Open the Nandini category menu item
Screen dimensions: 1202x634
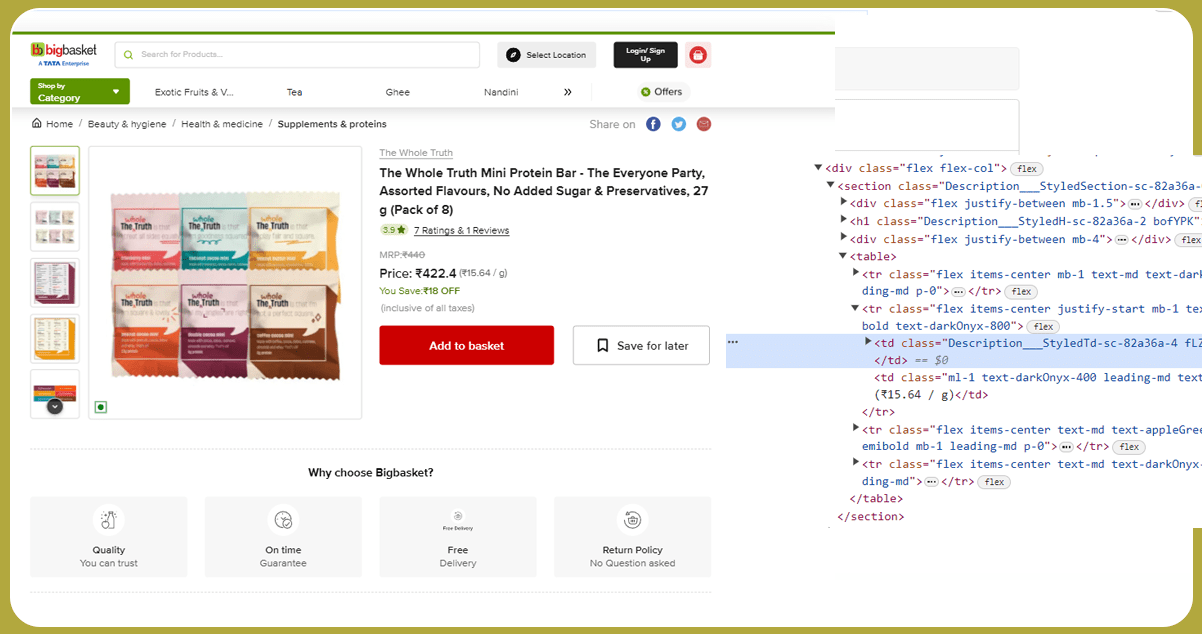501,91
